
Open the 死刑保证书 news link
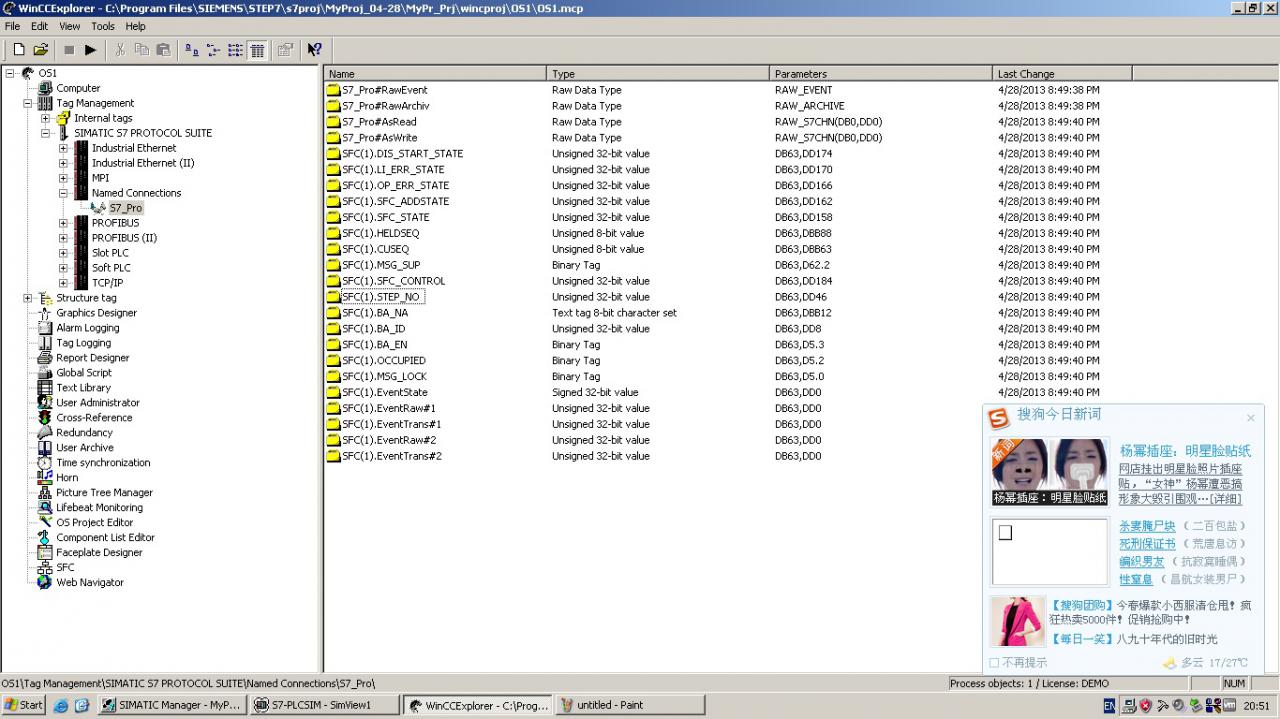pyautogui.click(x=1147, y=544)
